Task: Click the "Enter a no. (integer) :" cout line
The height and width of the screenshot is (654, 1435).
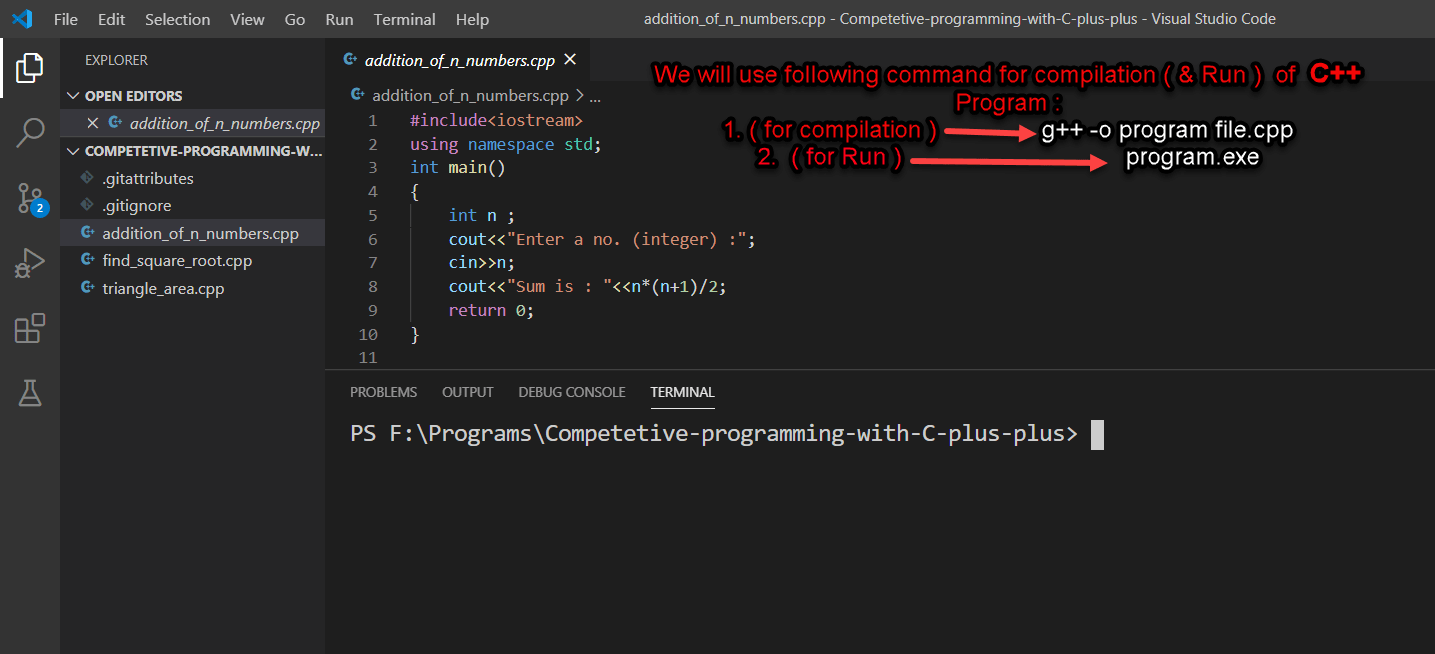Action: coord(602,239)
